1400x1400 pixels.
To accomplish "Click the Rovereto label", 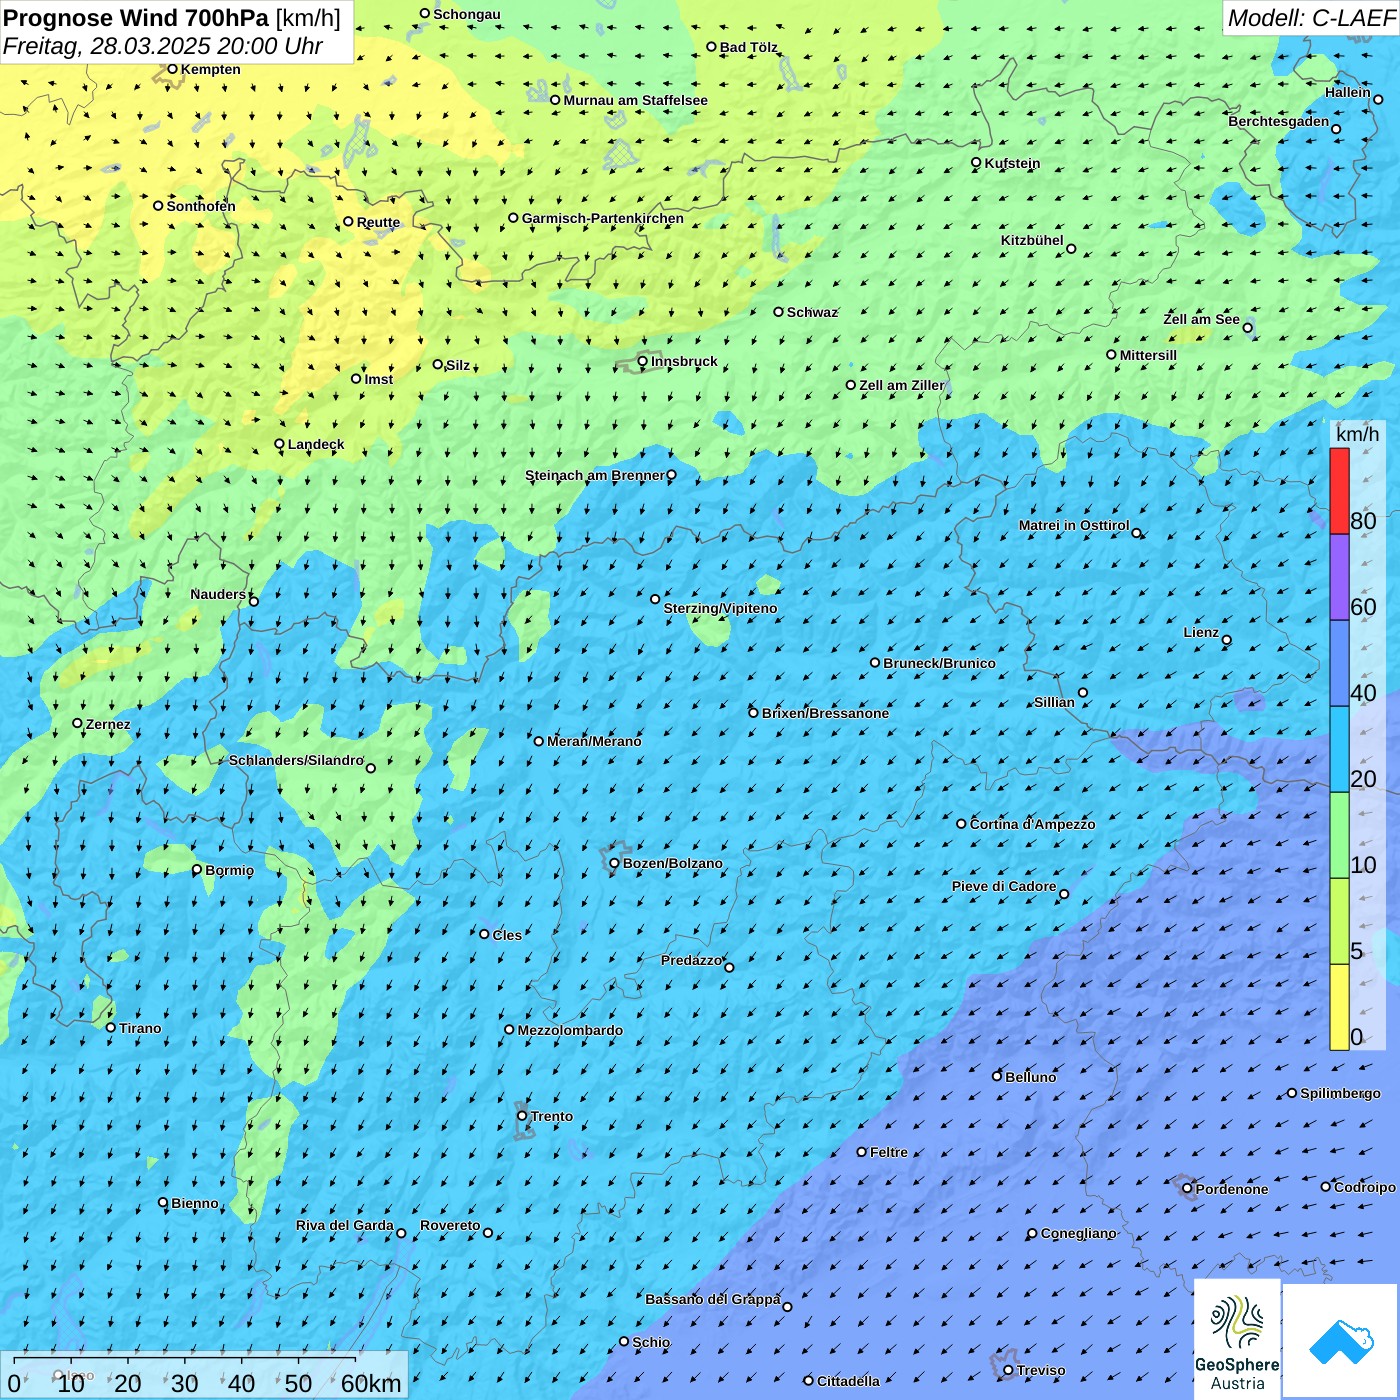I will (x=450, y=1225).
